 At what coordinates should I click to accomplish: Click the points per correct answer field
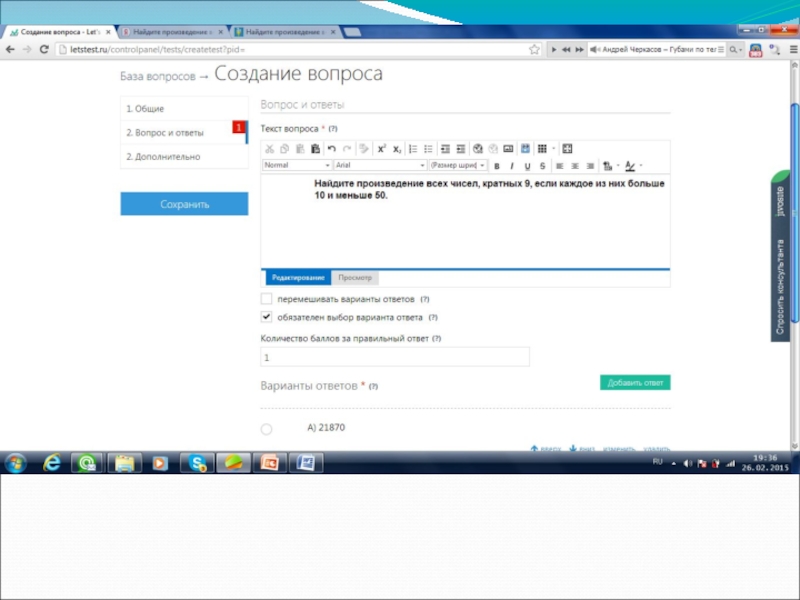pos(395,357)
